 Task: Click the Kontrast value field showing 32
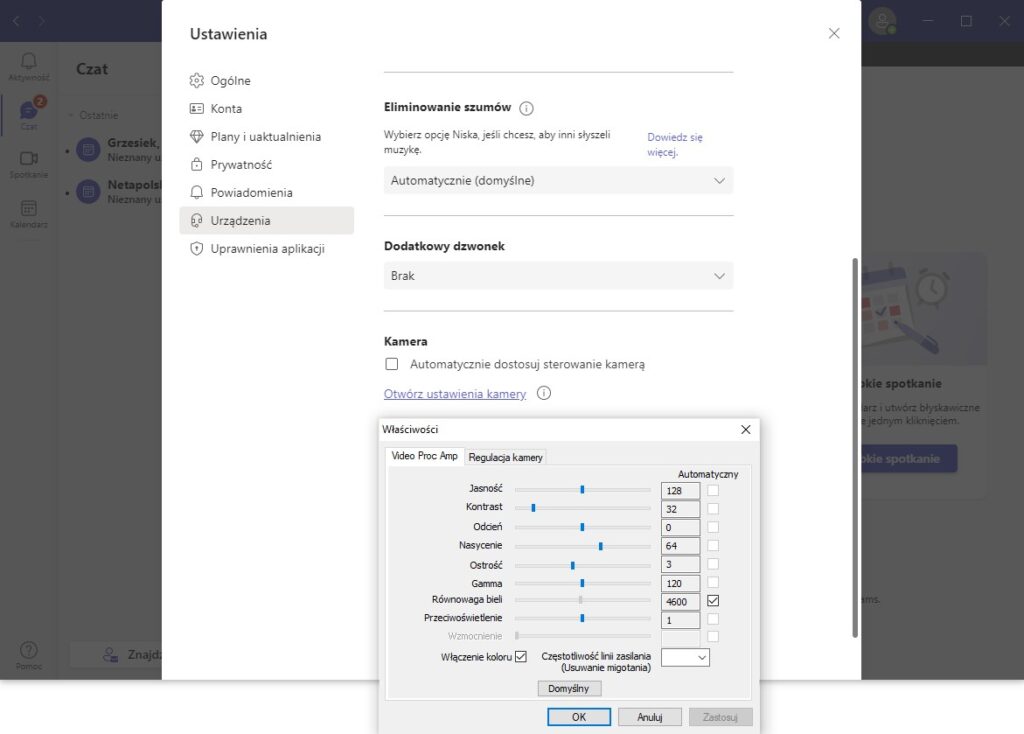tap(680, 509)
